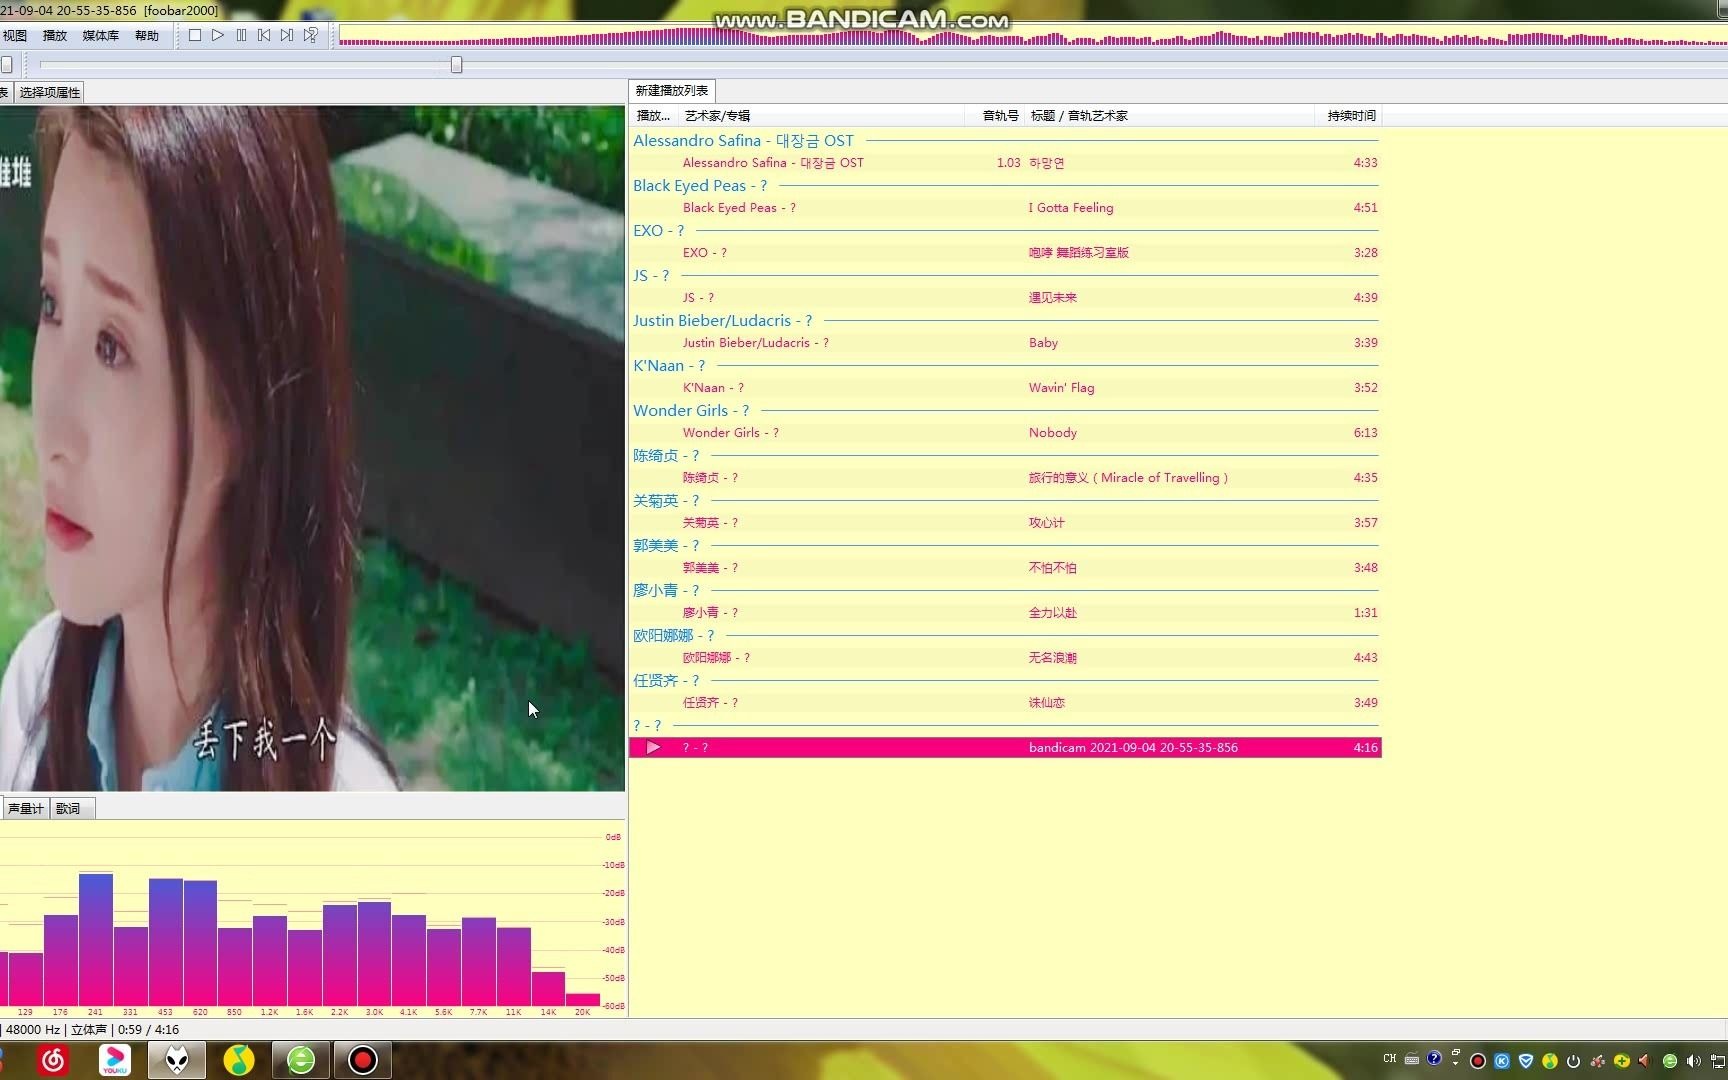1728x1080 pixels.
Task: Select the track '诛仙恋'
Action: pyautogui.click(x=1005, y=703)
